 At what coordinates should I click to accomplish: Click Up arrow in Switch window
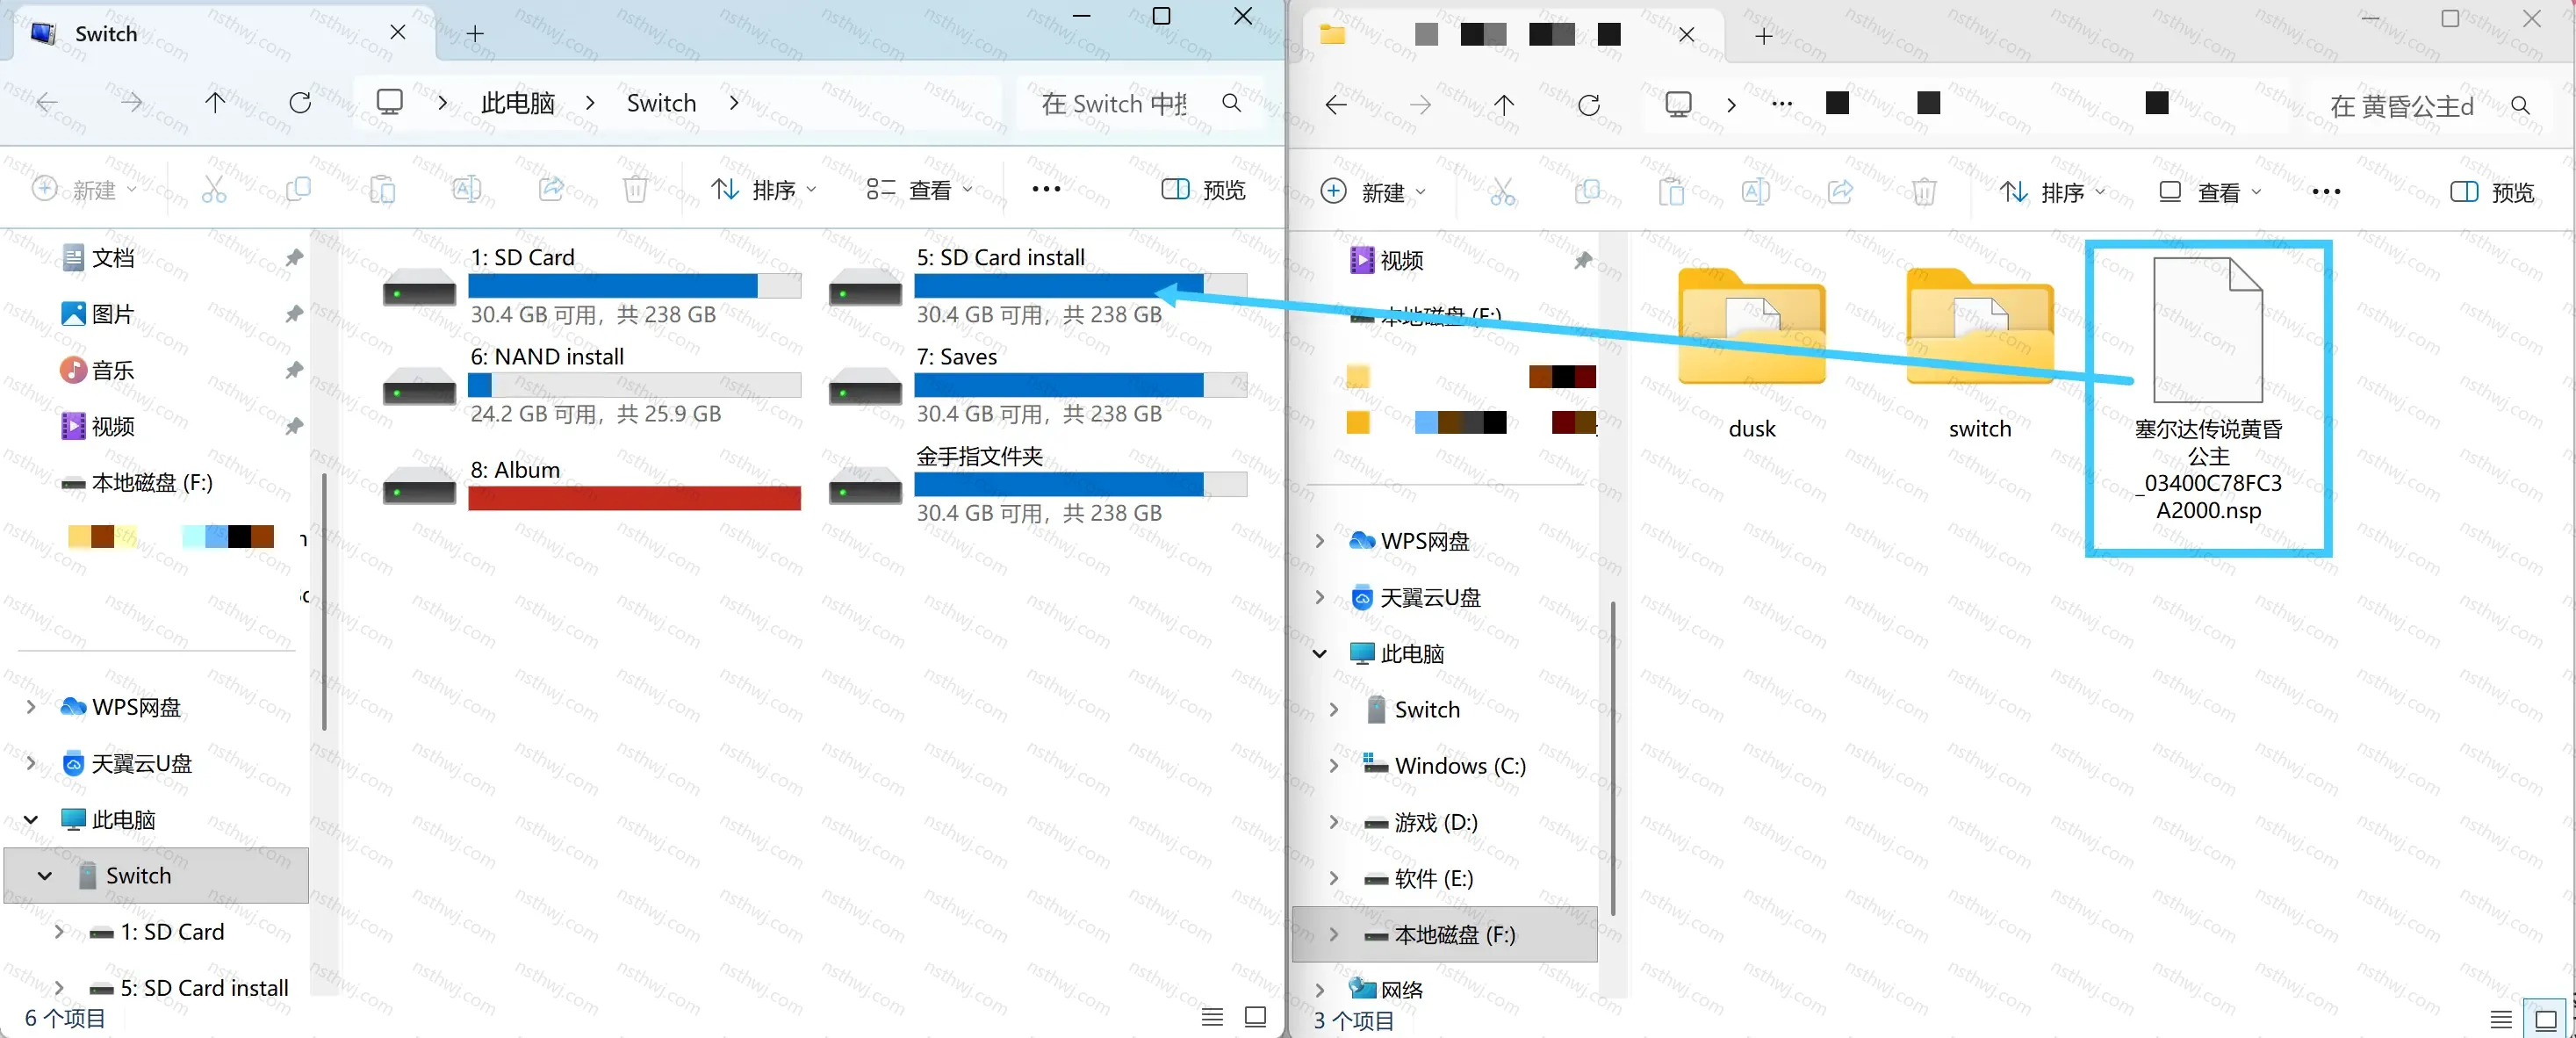tap(215, 102)
